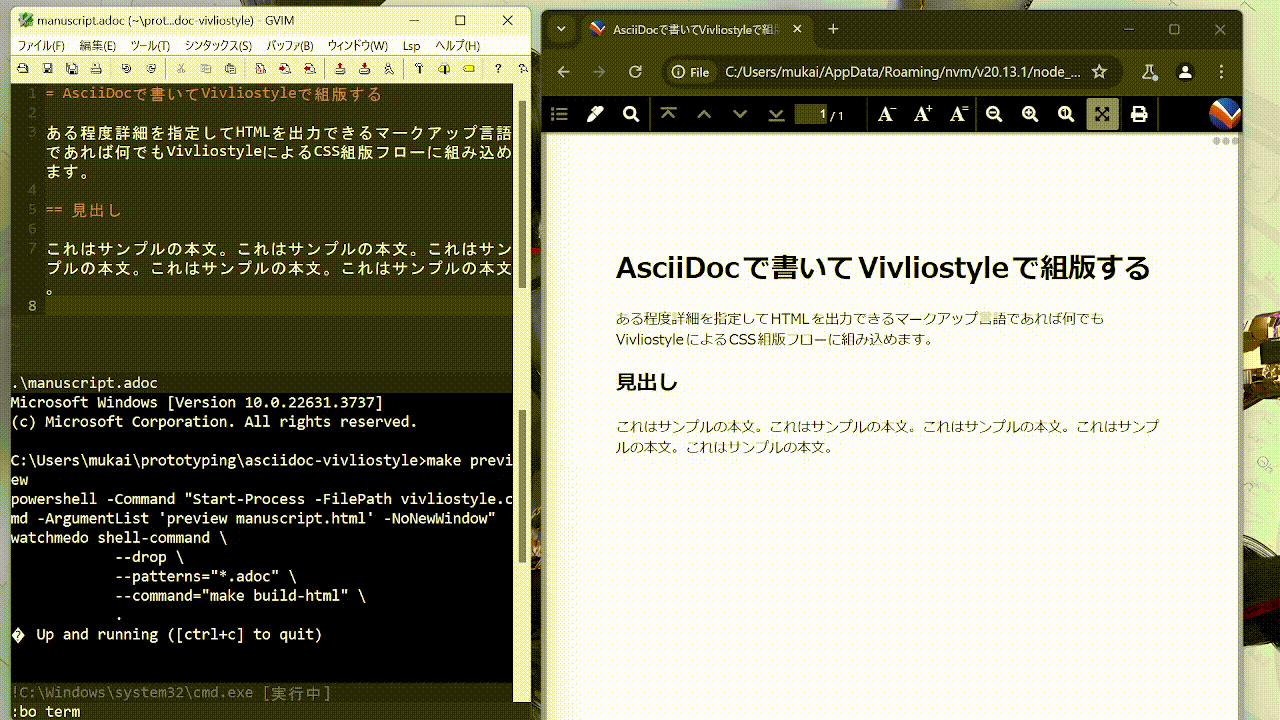Open GVIM's ファイル(F) menu
The image size is (1280, 720).
point(40,44)
